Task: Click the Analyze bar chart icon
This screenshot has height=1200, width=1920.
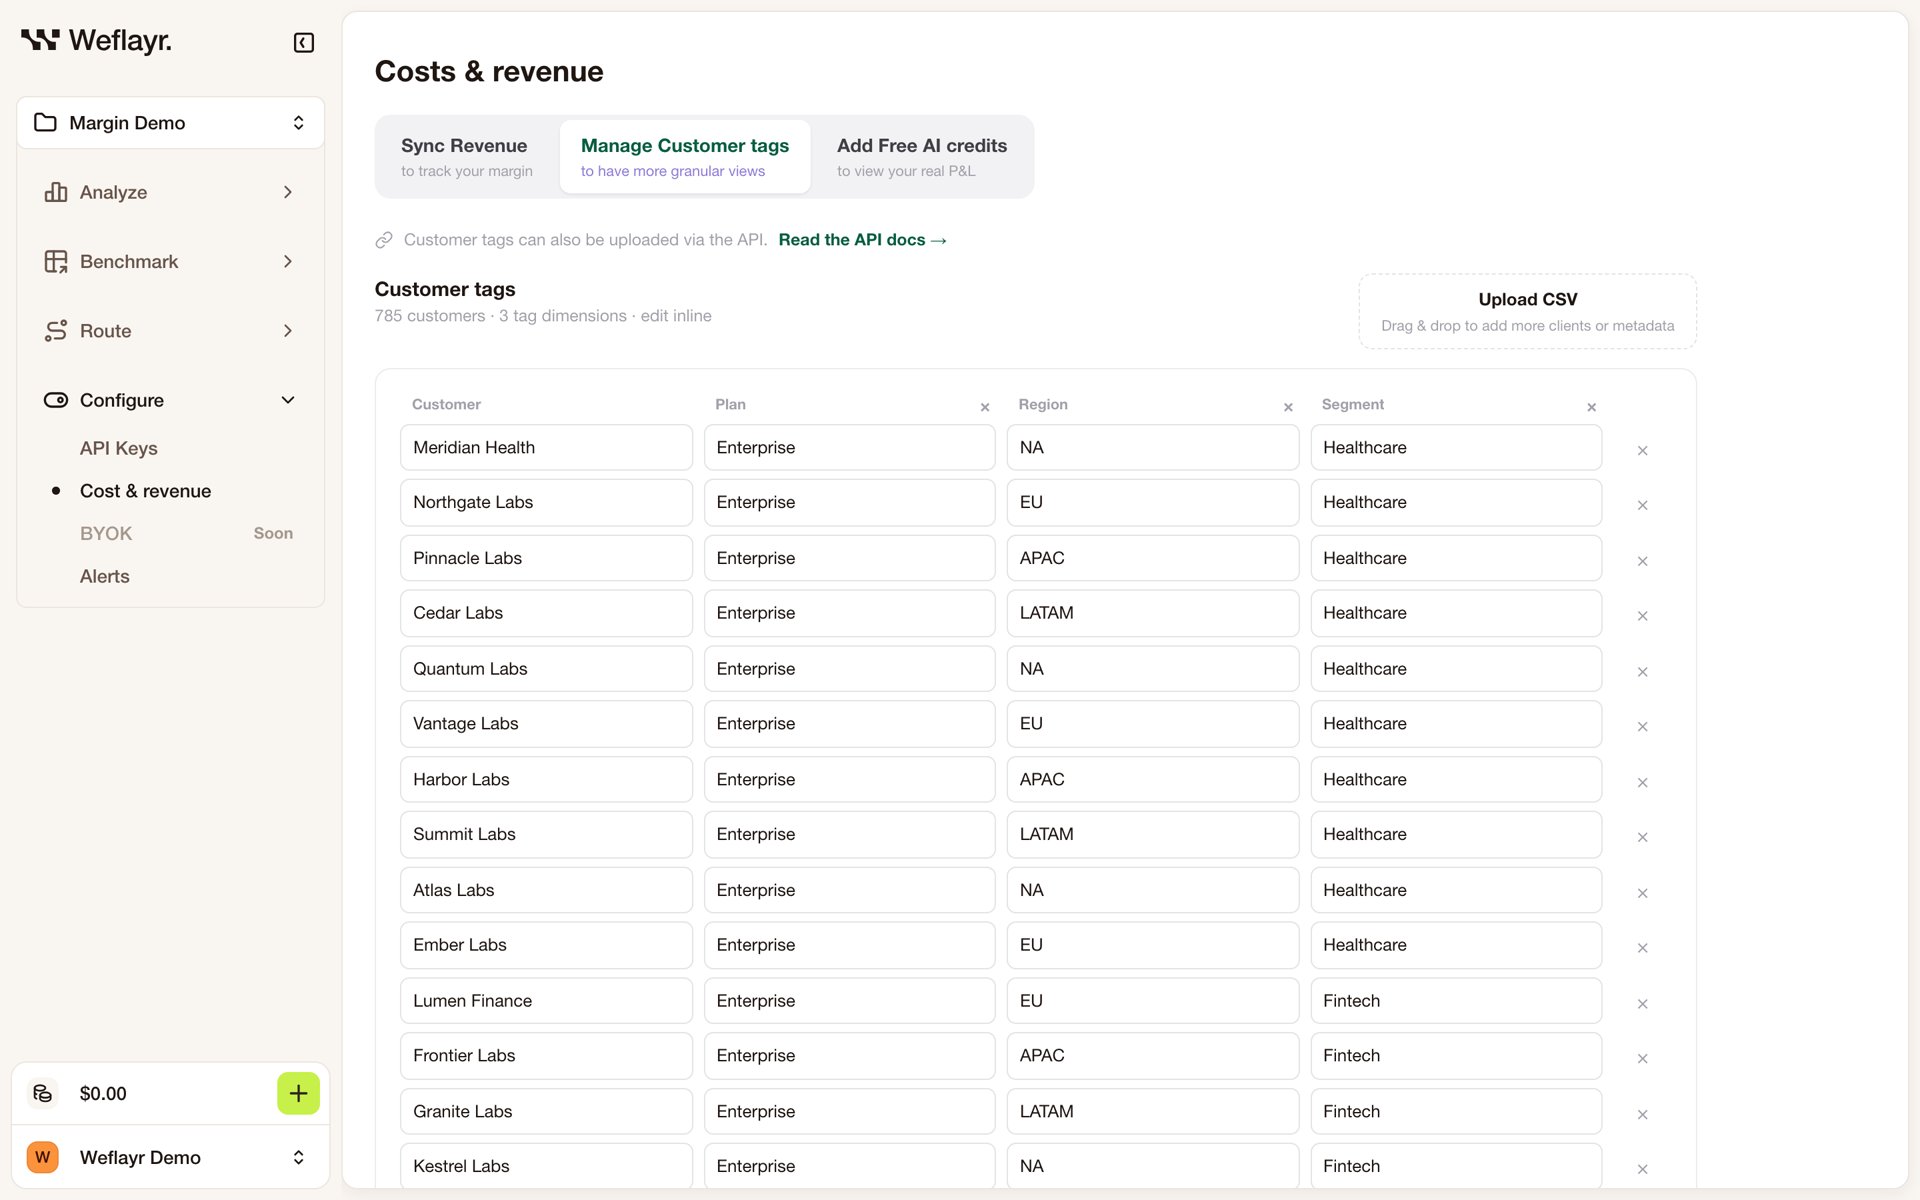Action: 56,192
